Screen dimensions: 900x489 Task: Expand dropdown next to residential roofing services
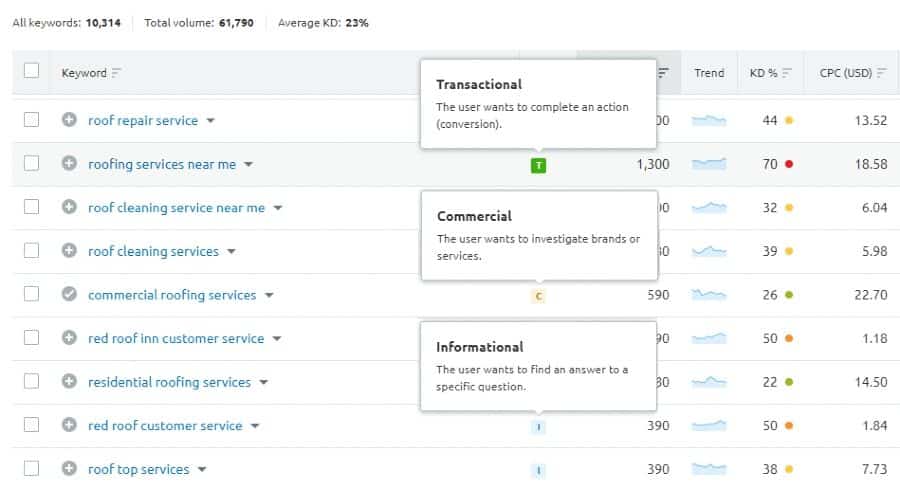(x=263, y=382)
